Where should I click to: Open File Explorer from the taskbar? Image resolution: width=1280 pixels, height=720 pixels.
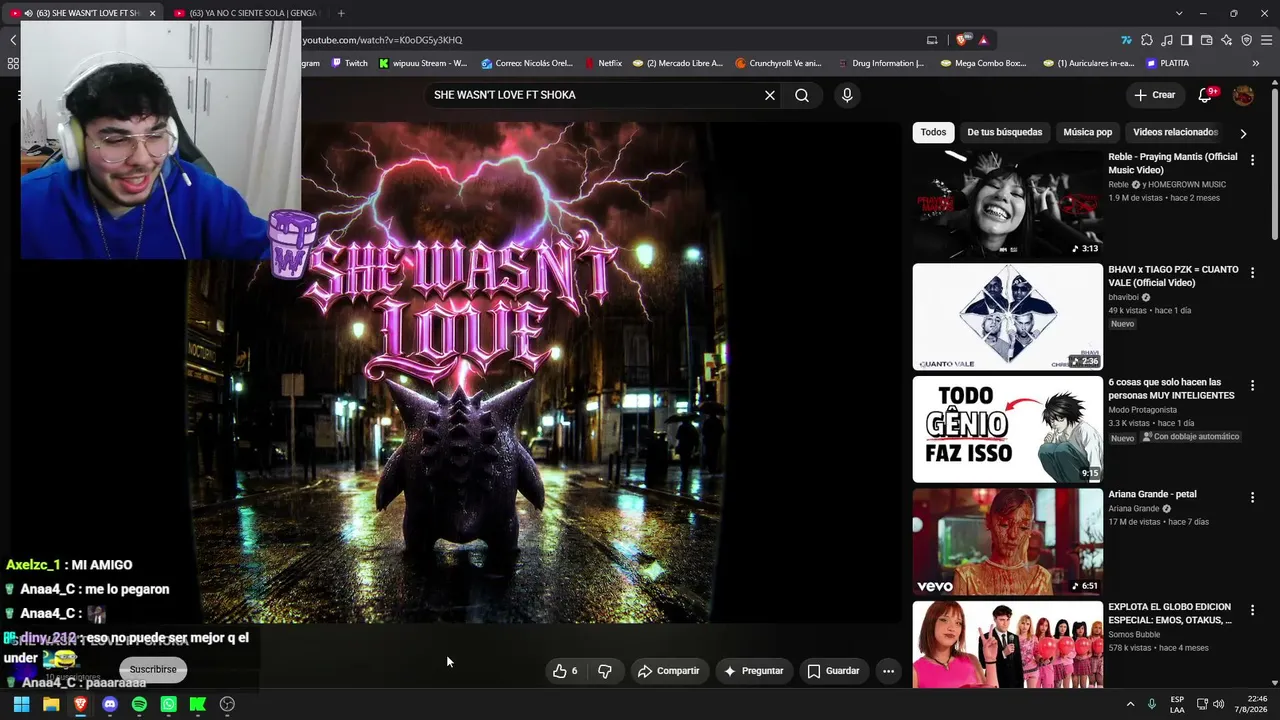pos(51,704)
